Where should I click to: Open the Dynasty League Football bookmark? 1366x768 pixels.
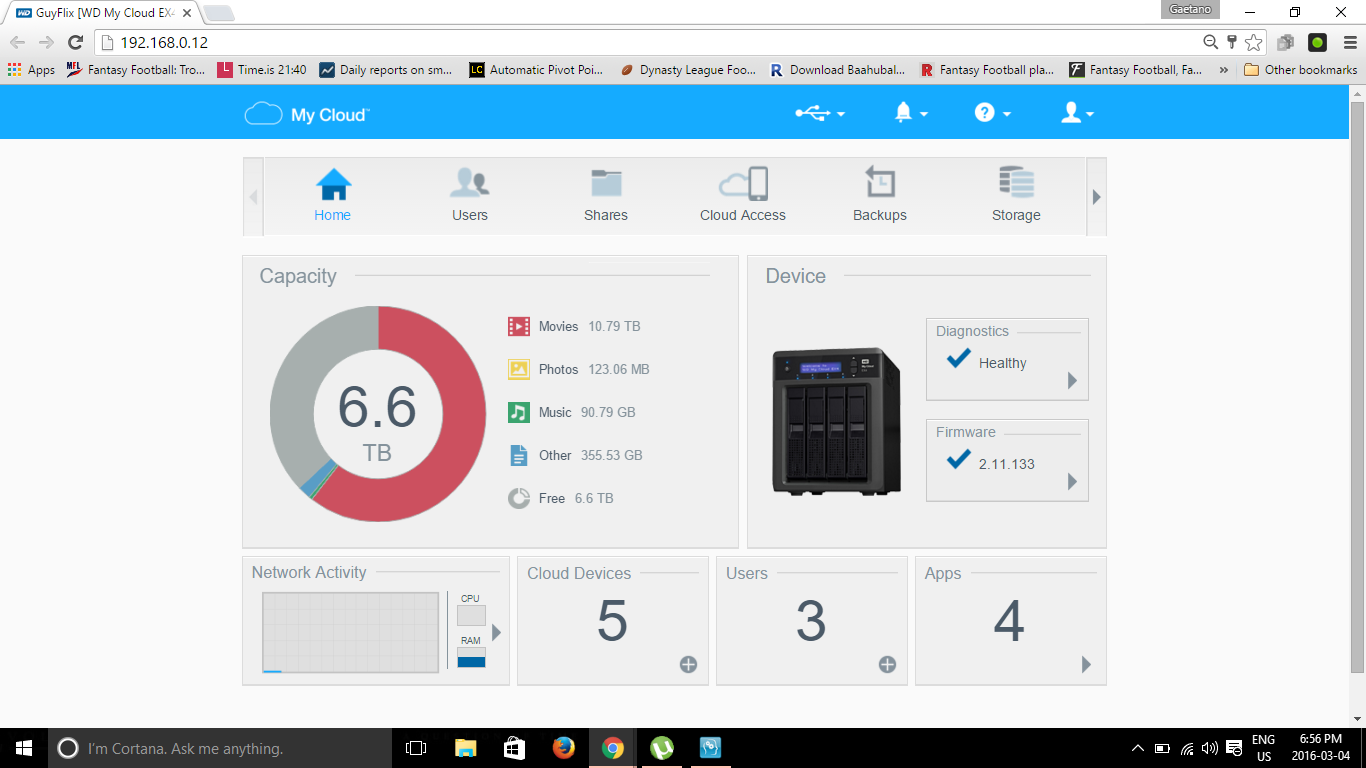[688, 70]
